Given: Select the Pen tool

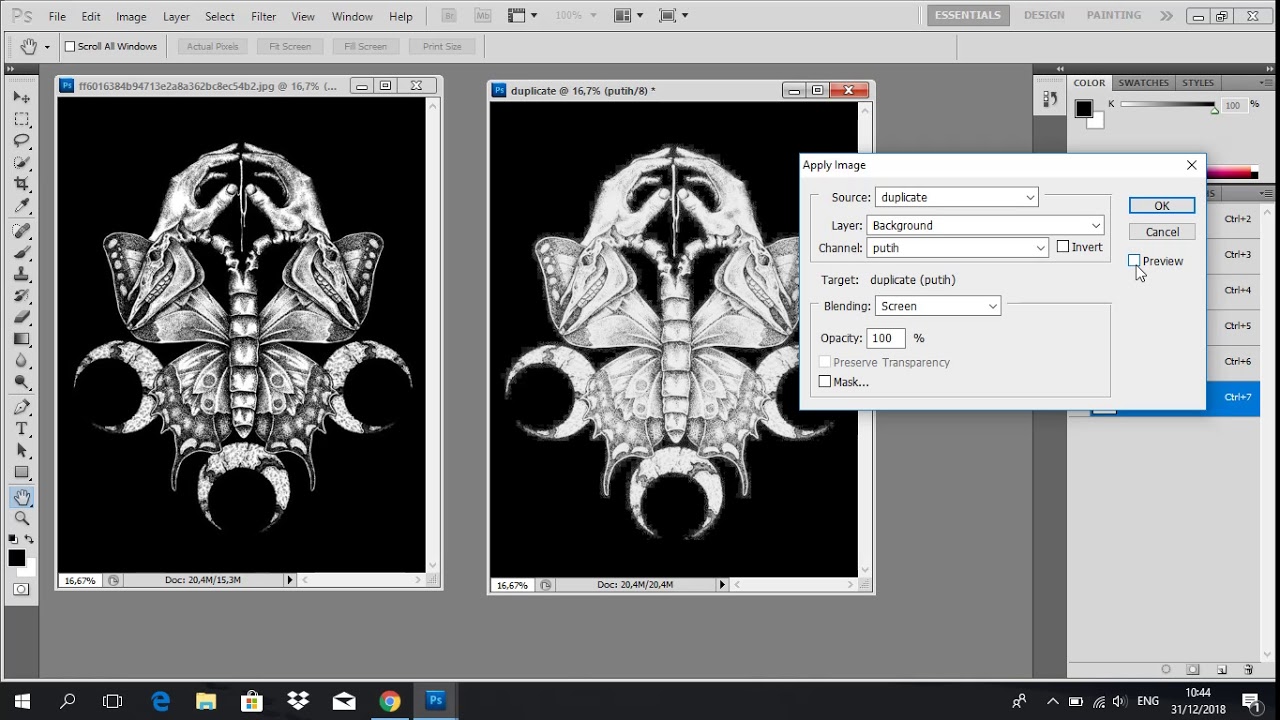Looking at the screenshot, I should pyautogui.click(x=21, y=408).
